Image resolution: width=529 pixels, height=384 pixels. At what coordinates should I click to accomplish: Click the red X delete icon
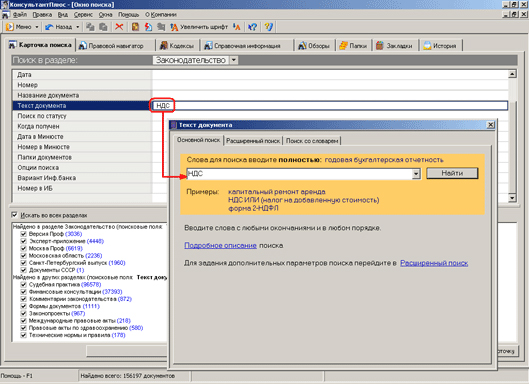[x=119, y=27]
